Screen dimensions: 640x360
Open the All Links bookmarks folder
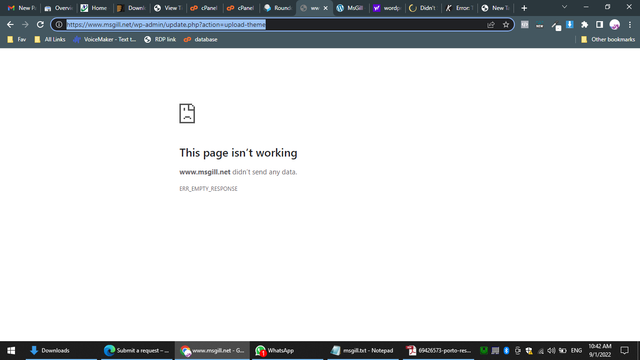50,39
